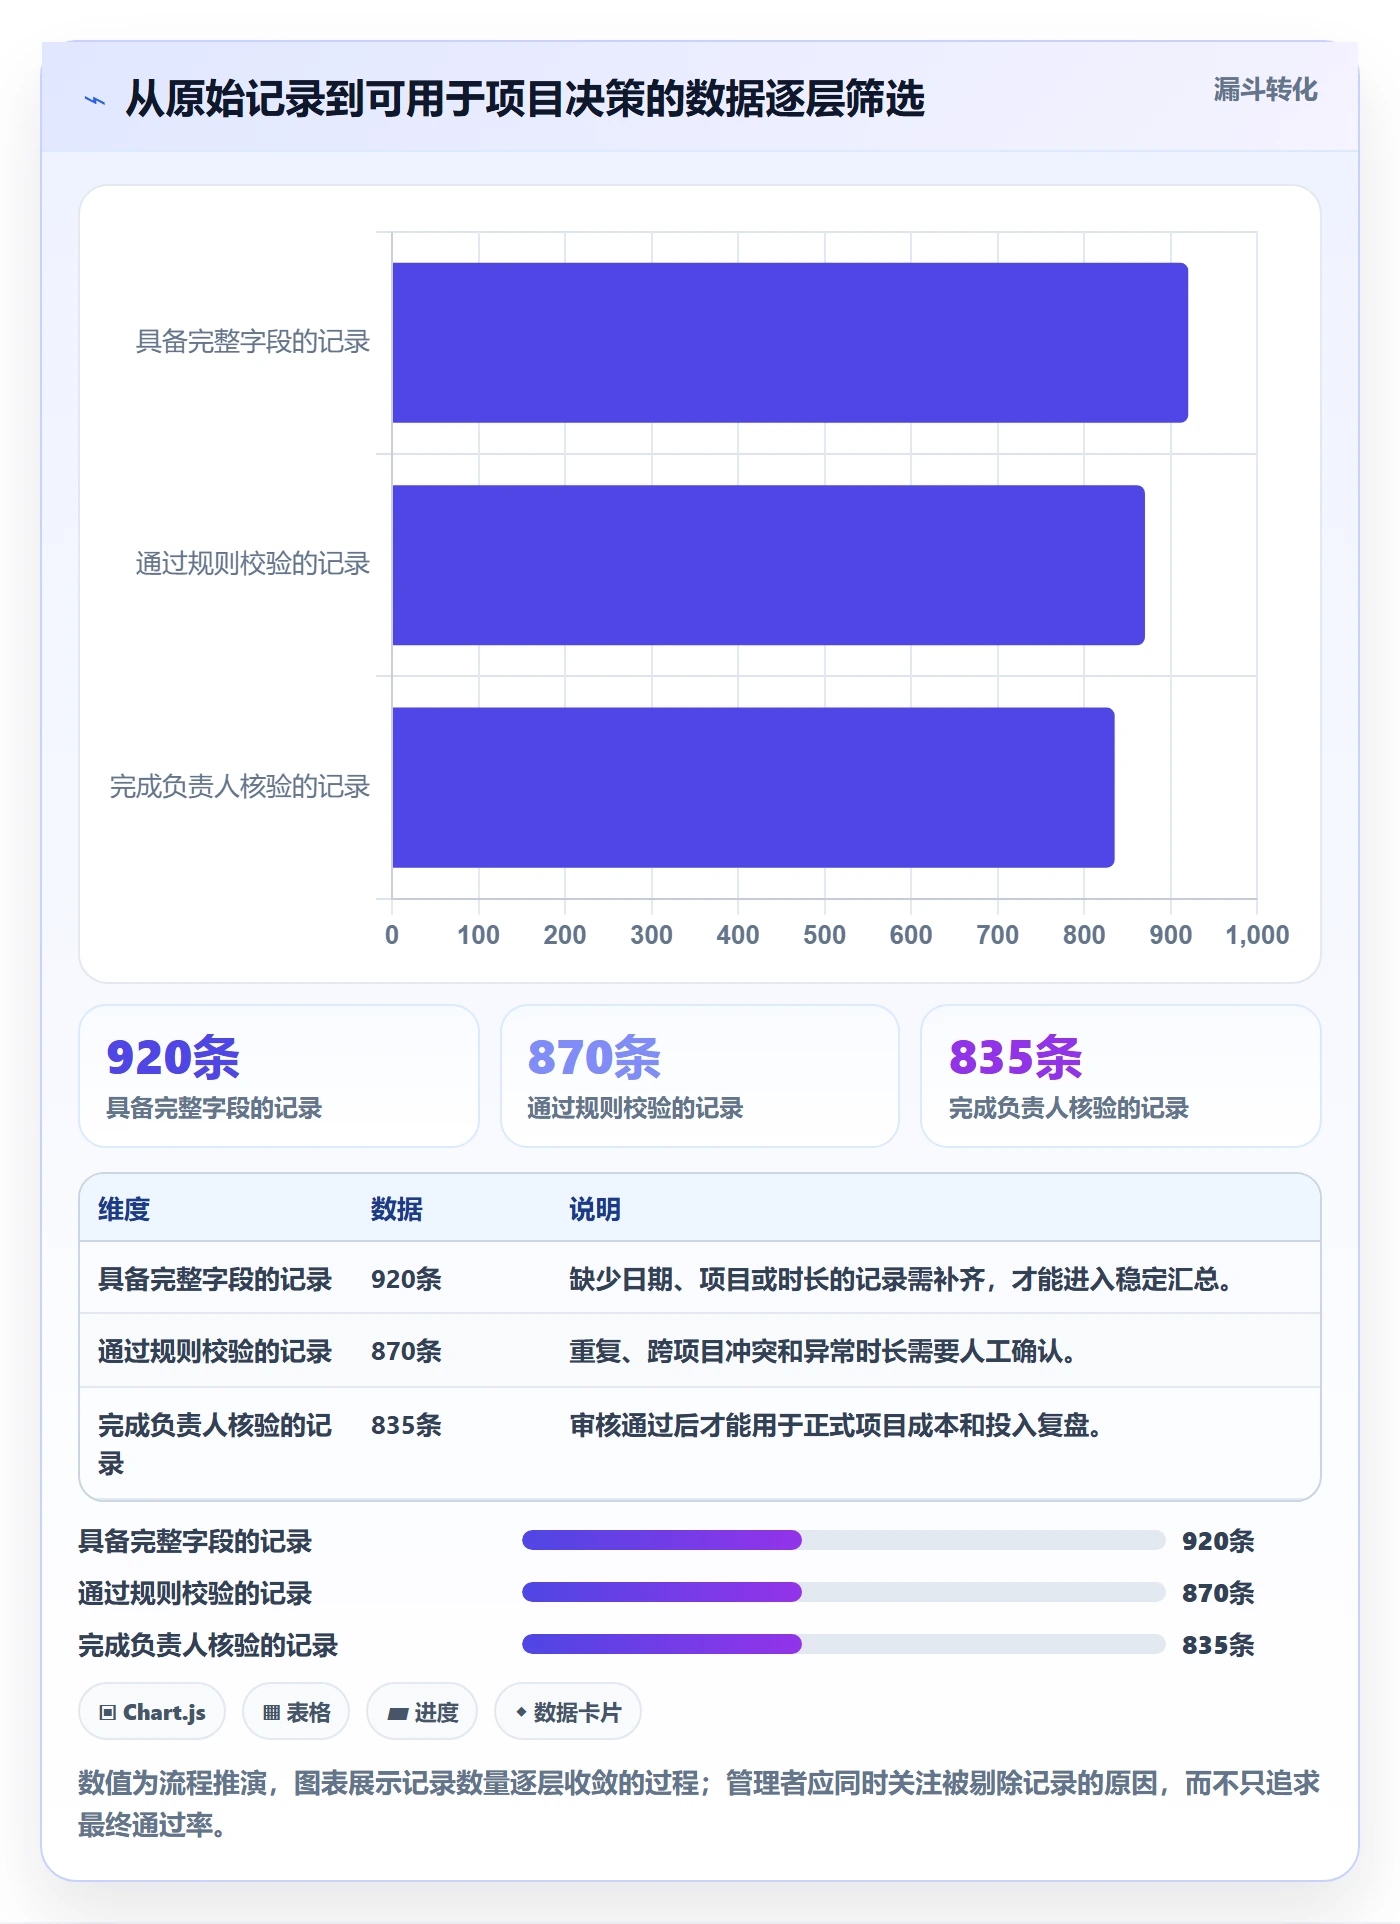The width and height of the screenshot is (1400, 1924).
Task: Click the 870条 progress bar
Action: point(843,1592)
